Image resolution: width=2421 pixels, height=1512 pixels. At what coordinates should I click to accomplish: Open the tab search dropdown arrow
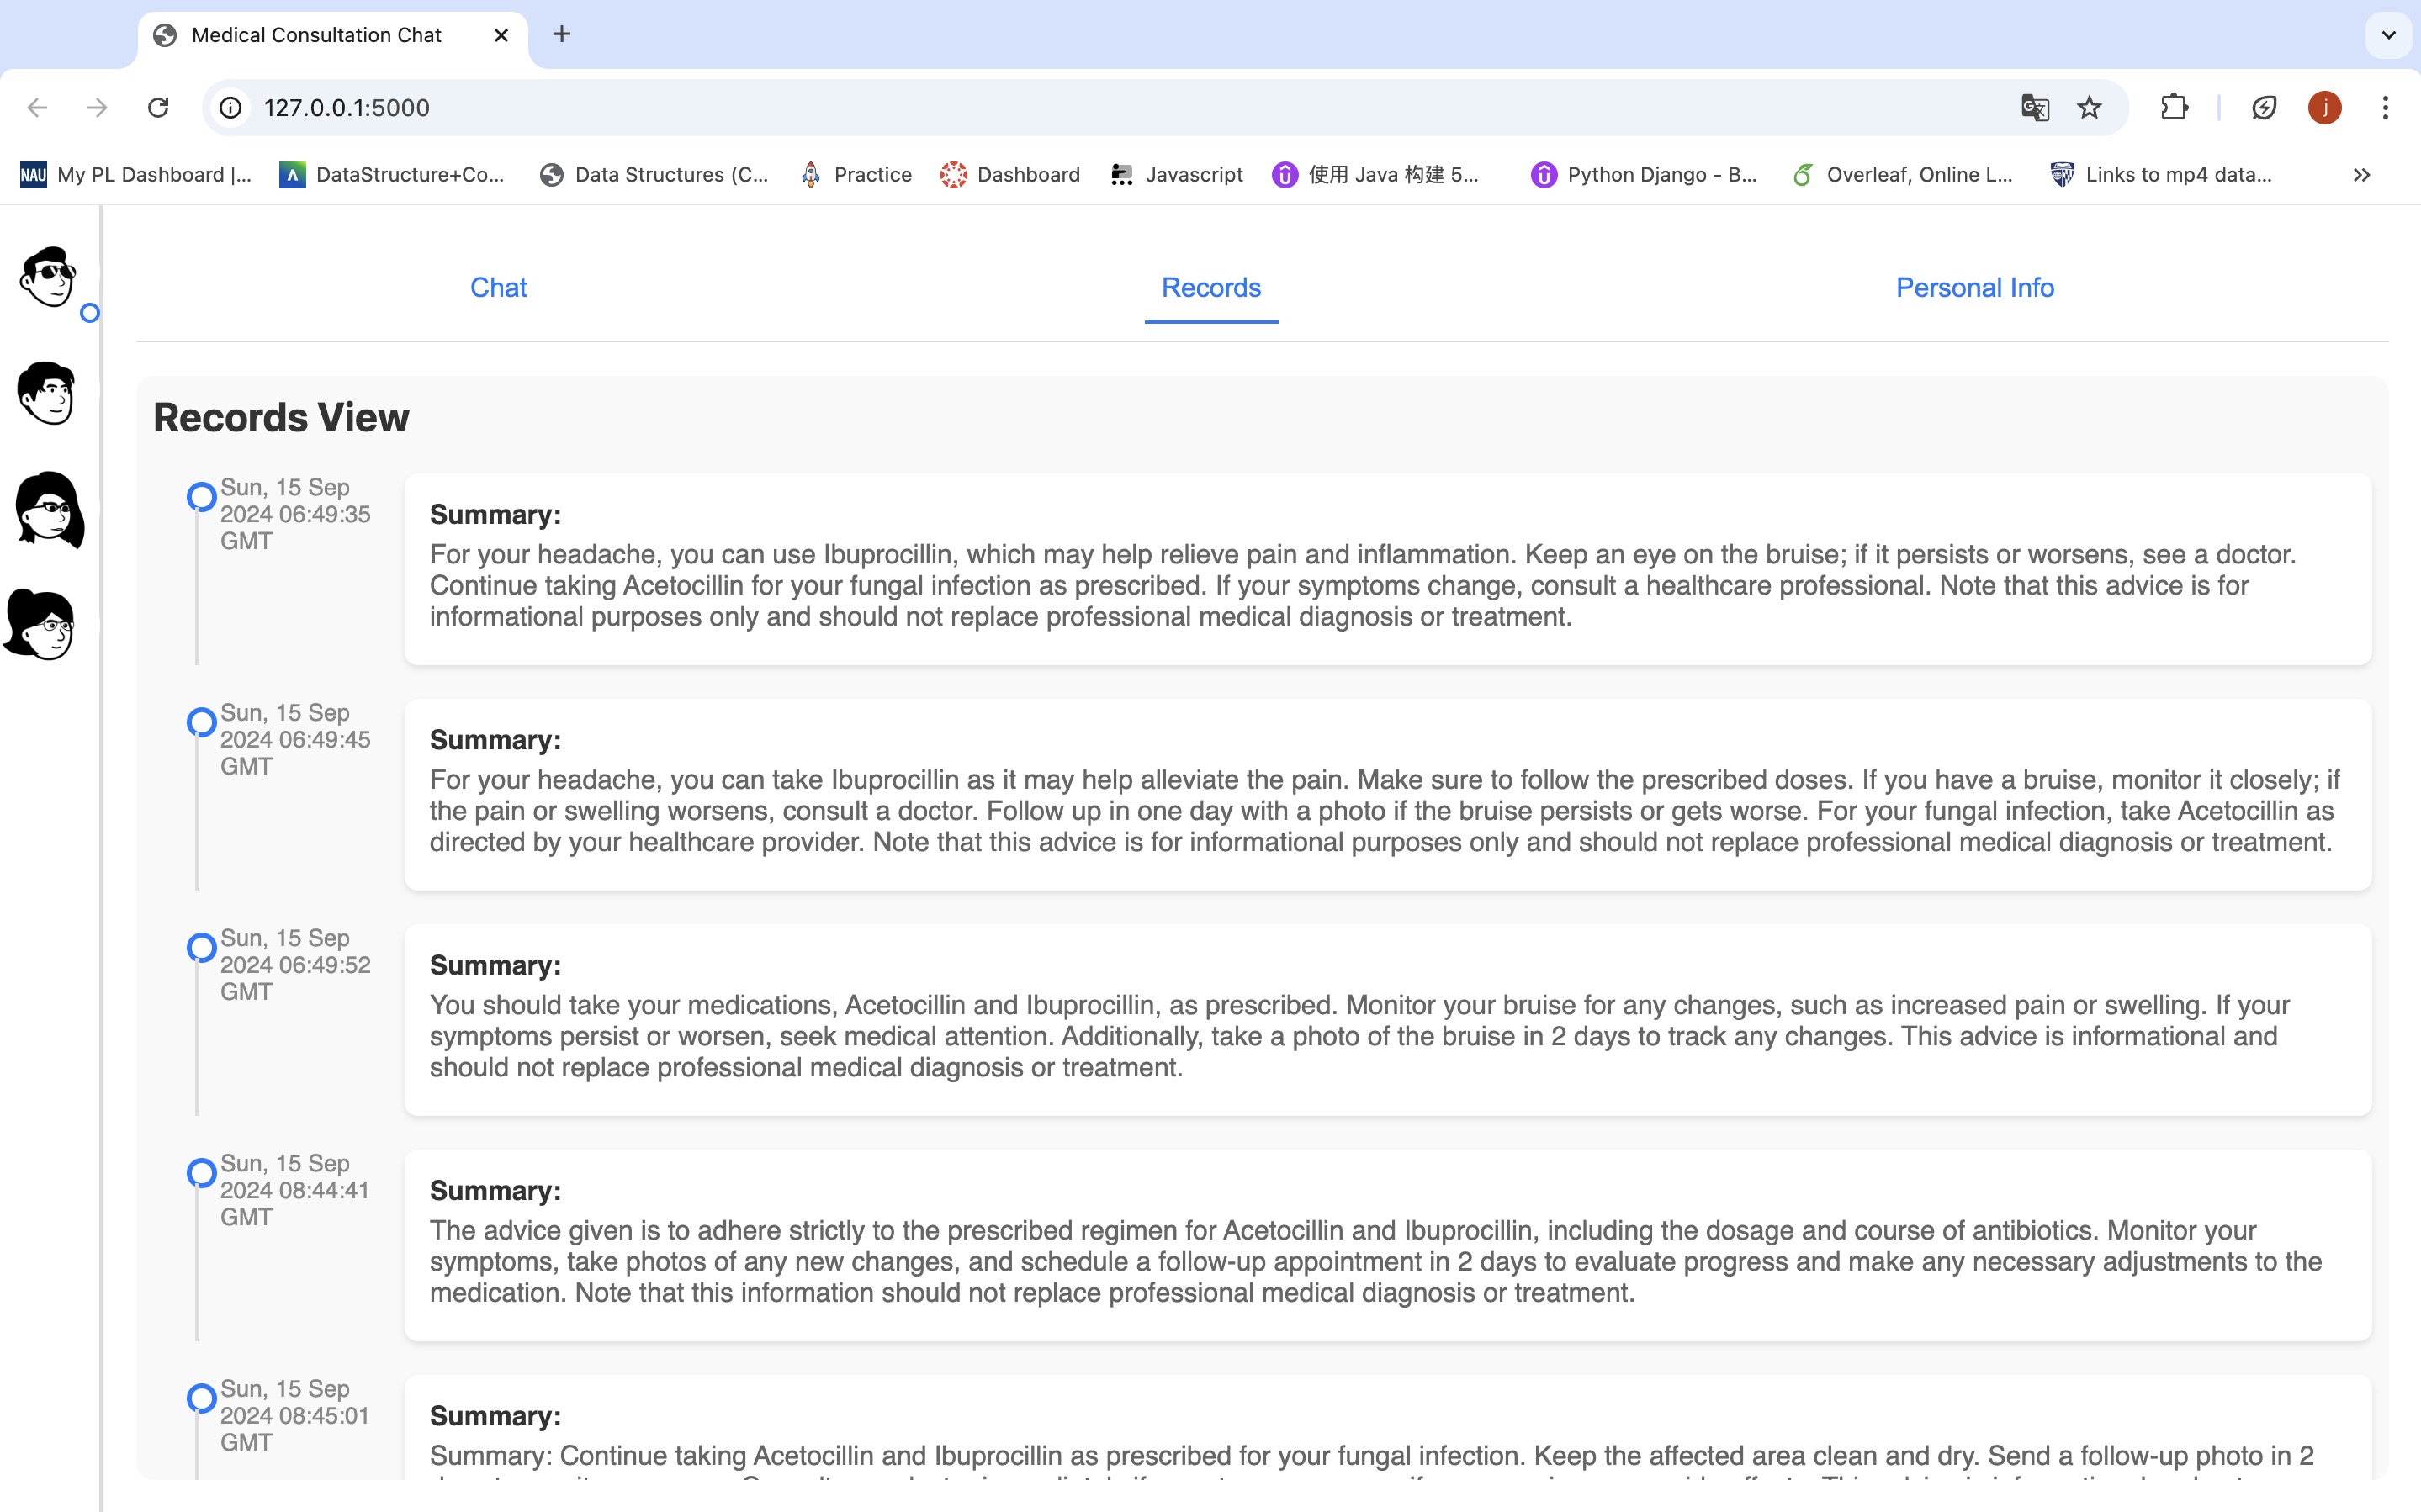tap(2389, 35)
